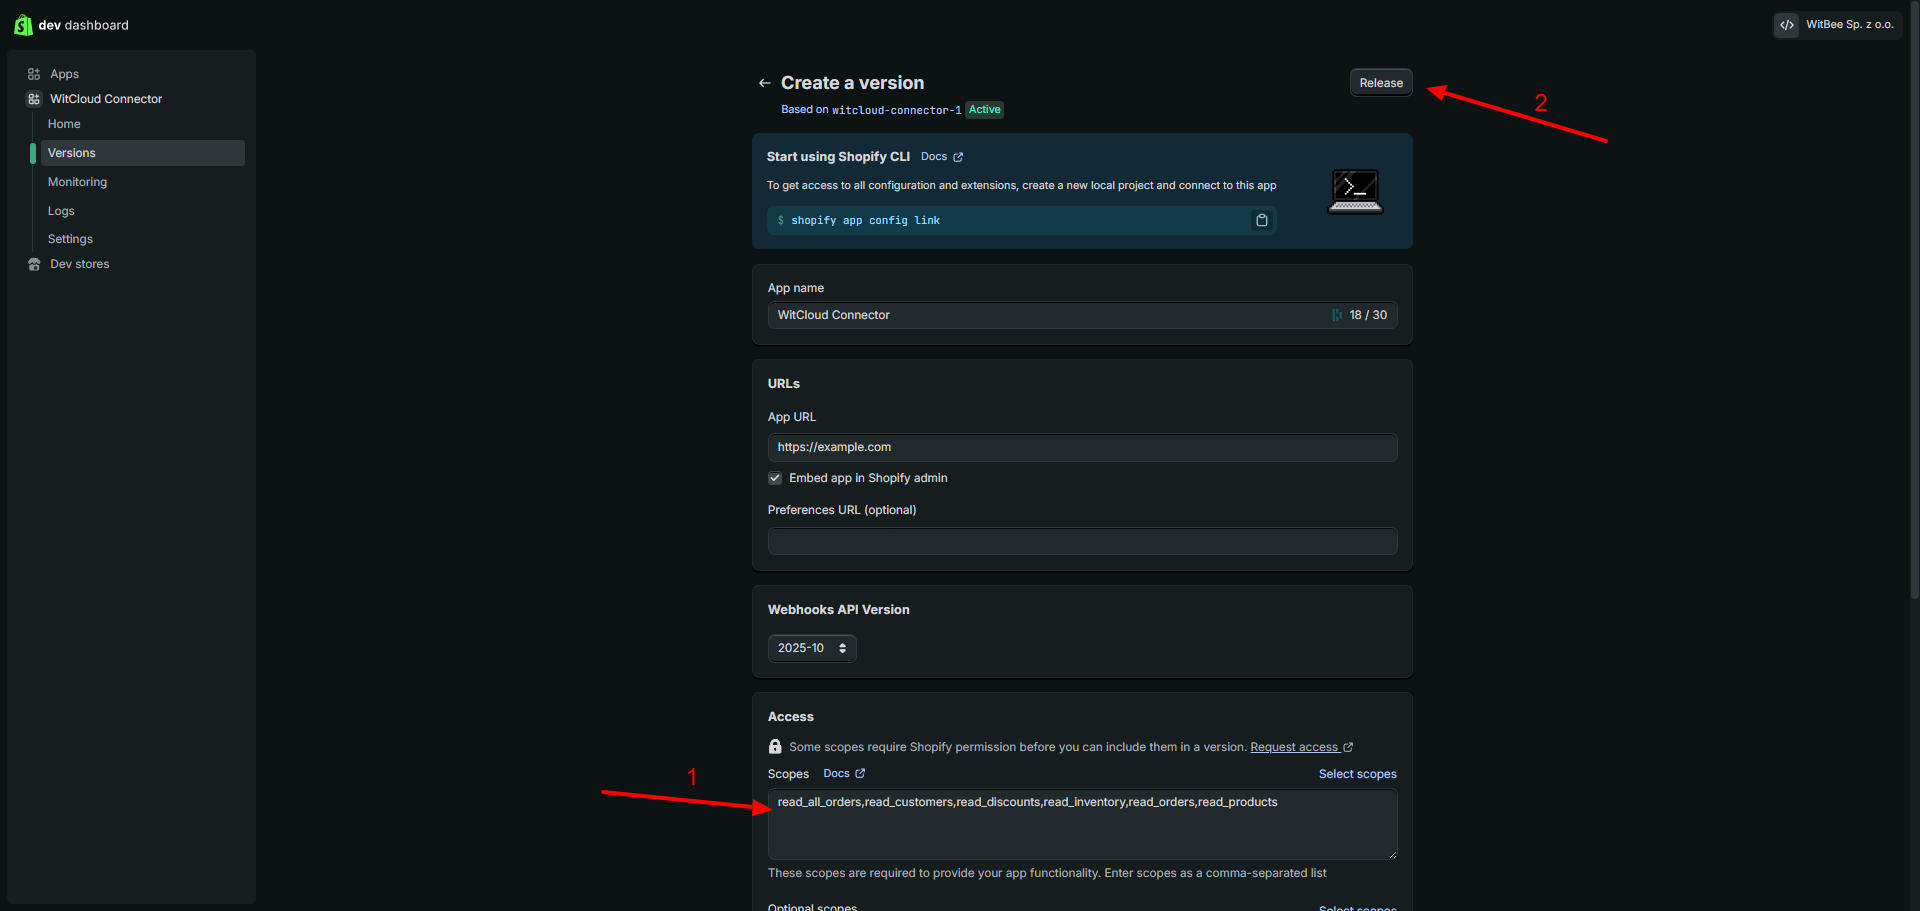Toggle Embed app in Shopify admin checkbox
The image size is (1920, 911).
point(775,478)
